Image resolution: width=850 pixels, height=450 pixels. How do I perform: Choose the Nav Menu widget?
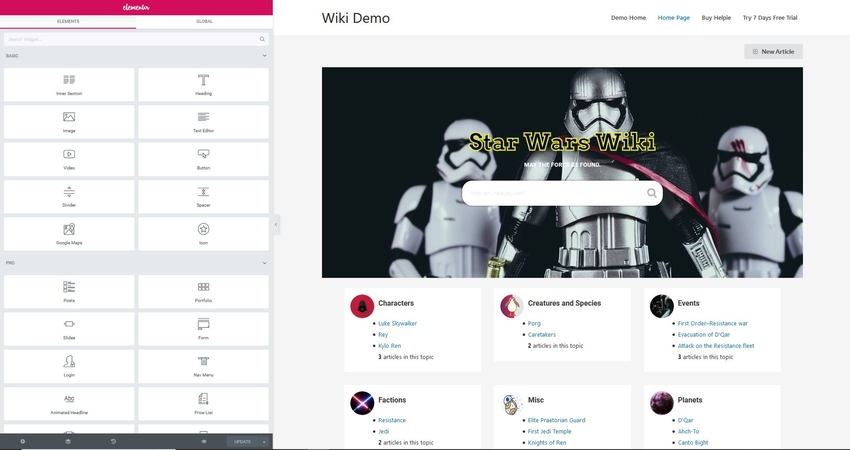click(203, 367)
